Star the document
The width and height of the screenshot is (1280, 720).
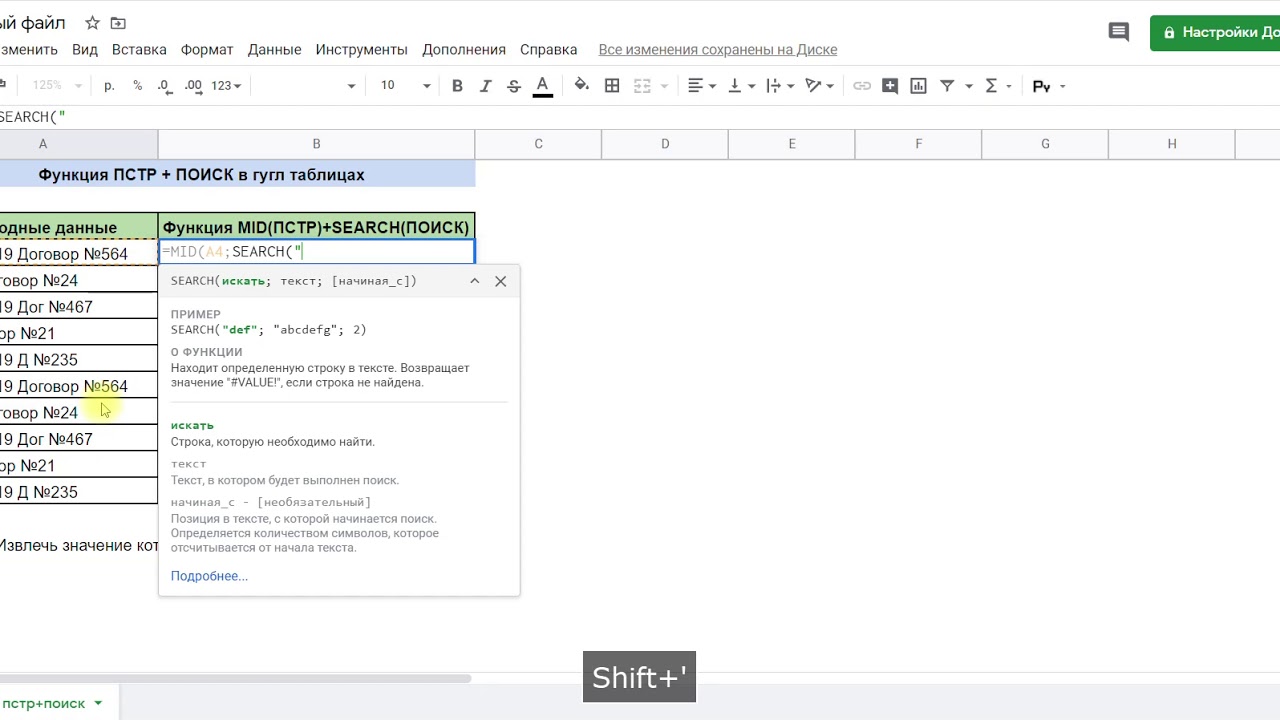tap(92, 23)
